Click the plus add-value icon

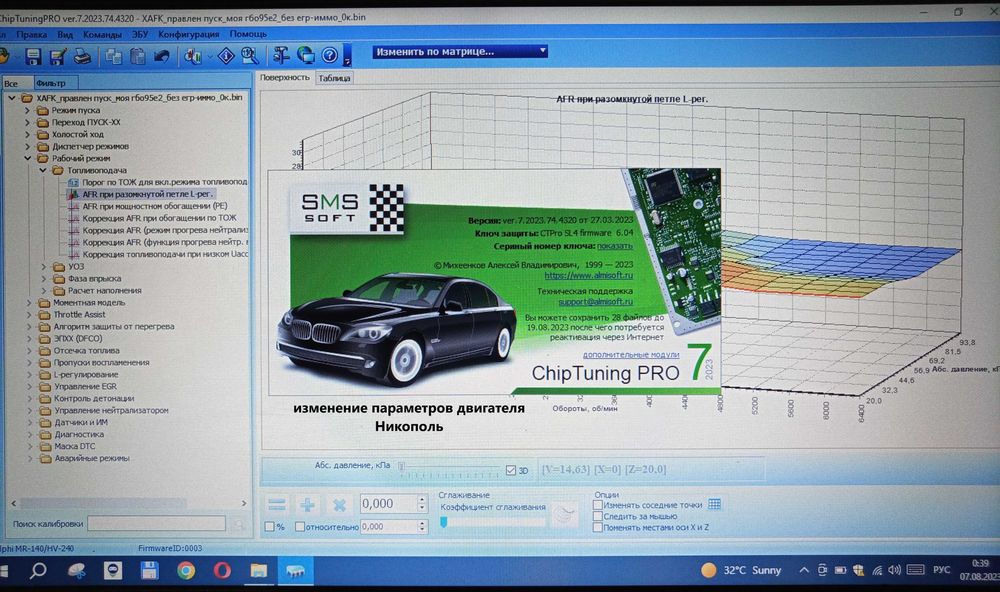[307, 505]
